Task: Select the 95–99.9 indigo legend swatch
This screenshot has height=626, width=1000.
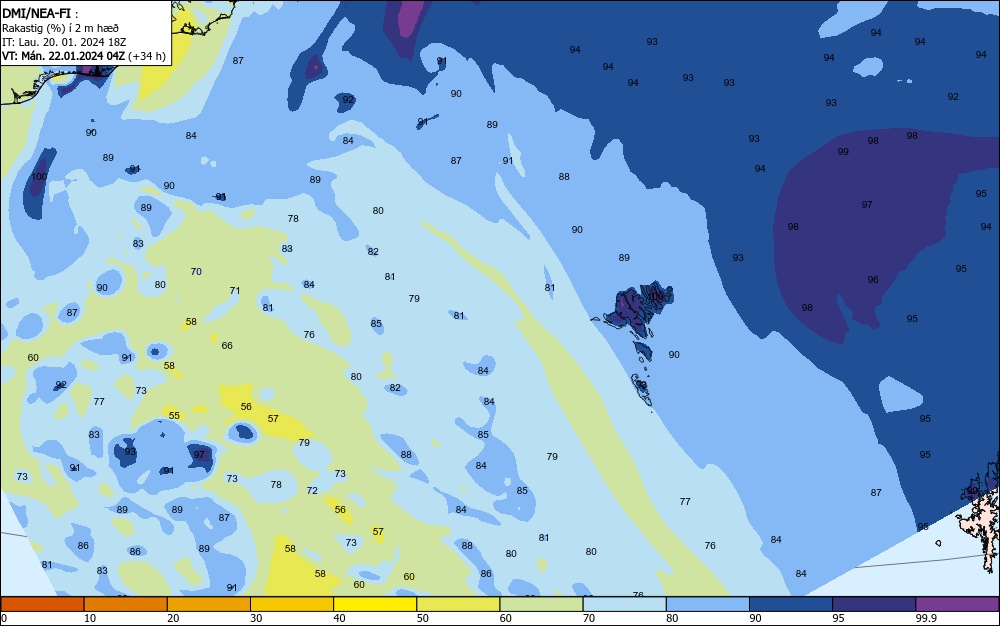Action: 874,604
